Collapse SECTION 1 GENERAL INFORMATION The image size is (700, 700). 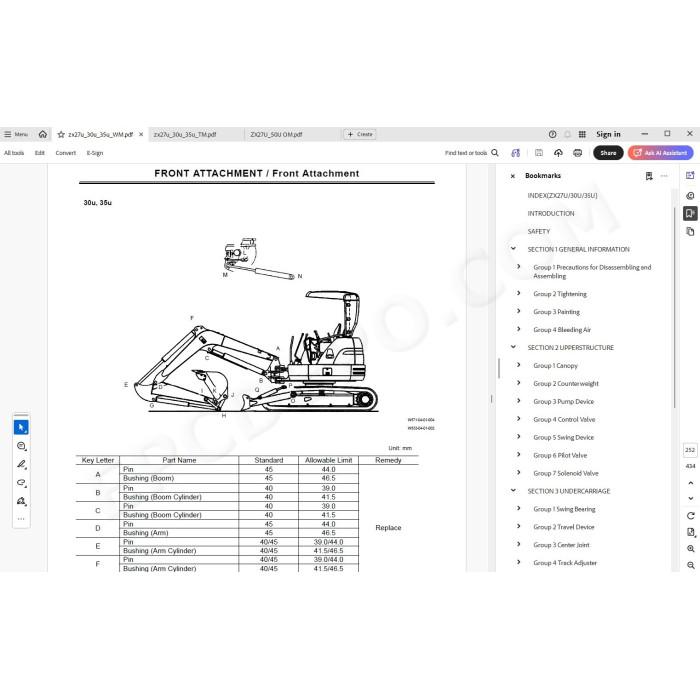point(513,249)
